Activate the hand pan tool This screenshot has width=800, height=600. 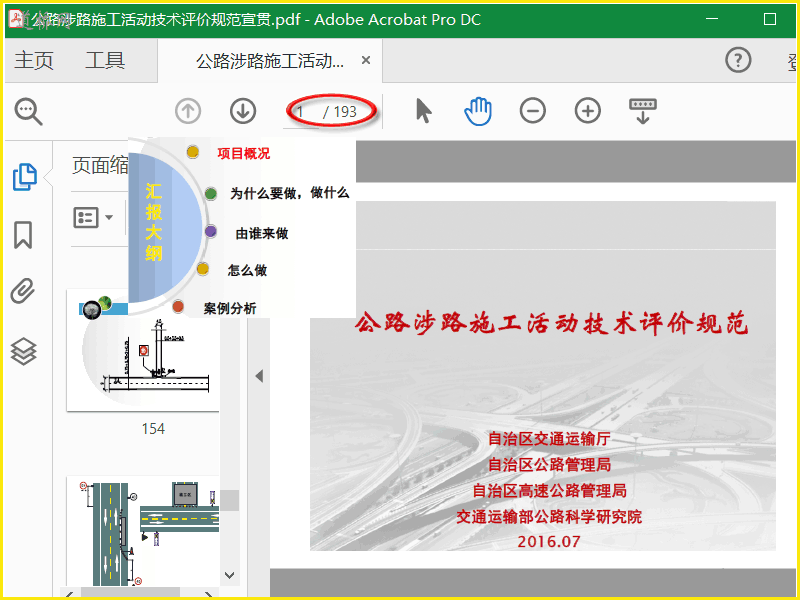(478, 111)
